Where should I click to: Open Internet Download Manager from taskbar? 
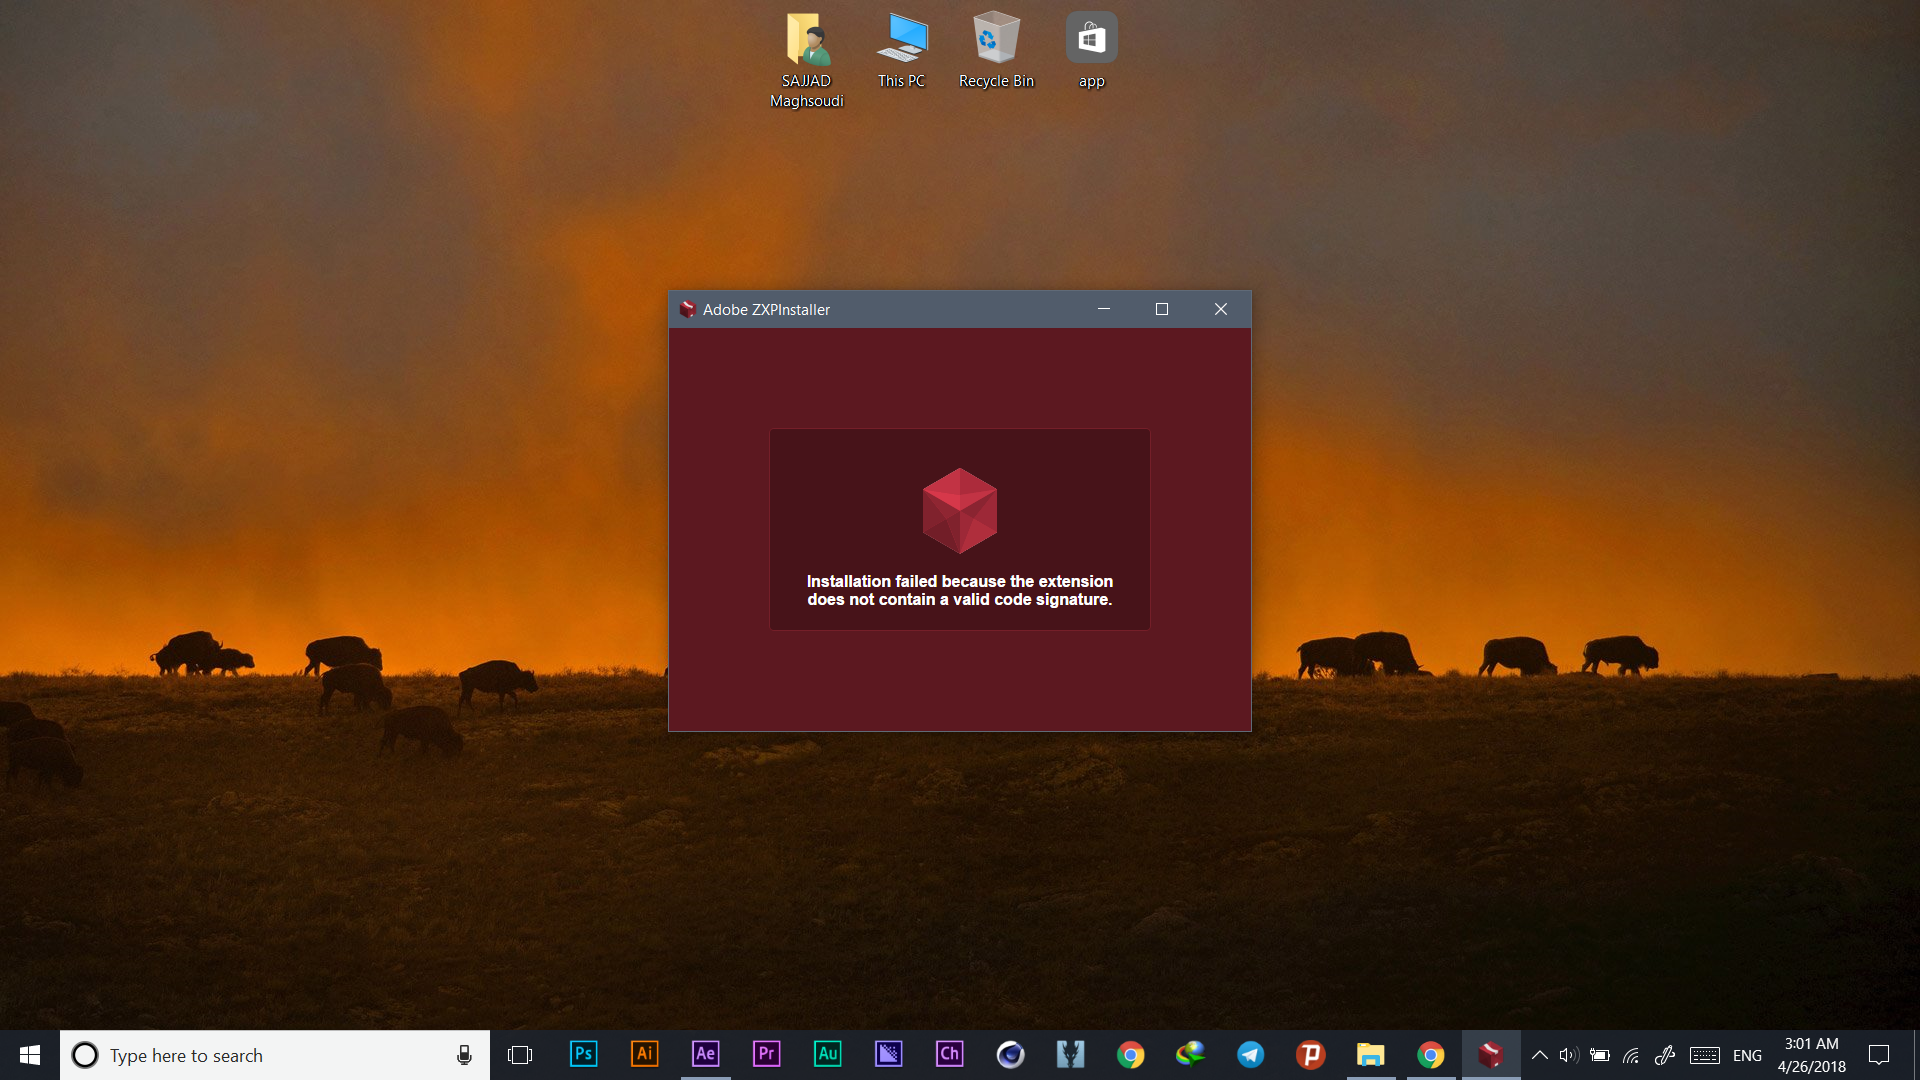[x=1191, y=1054]
